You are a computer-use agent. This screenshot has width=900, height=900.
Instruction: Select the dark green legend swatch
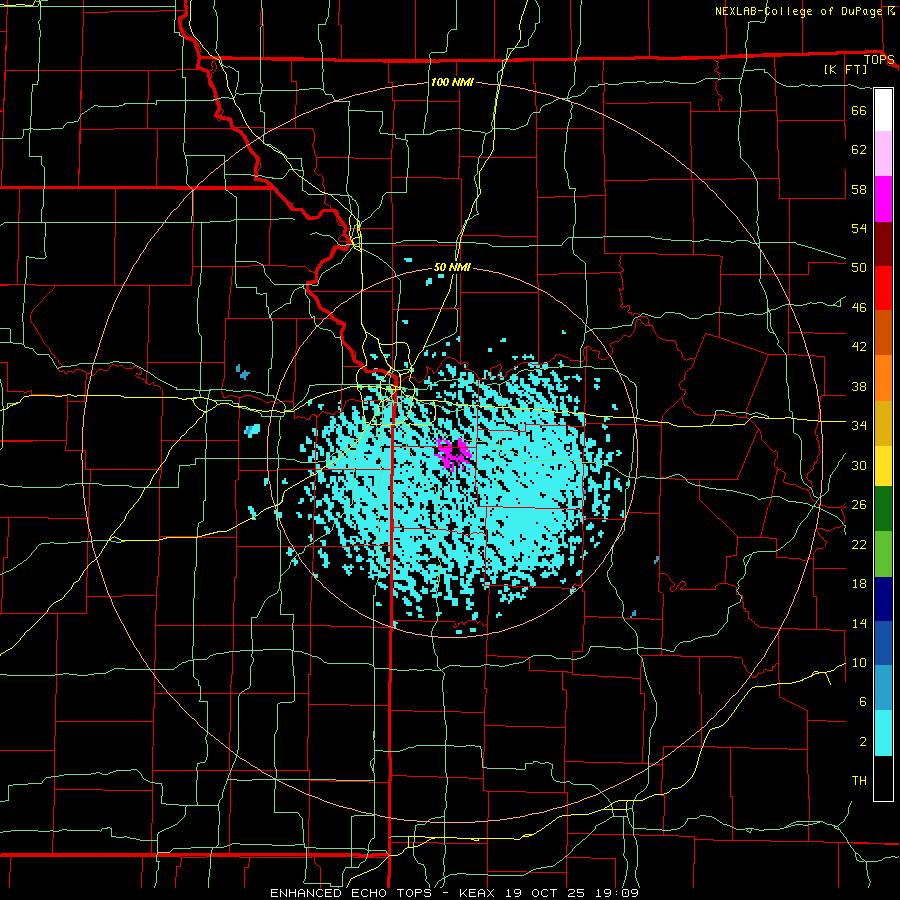coord(883,509)
